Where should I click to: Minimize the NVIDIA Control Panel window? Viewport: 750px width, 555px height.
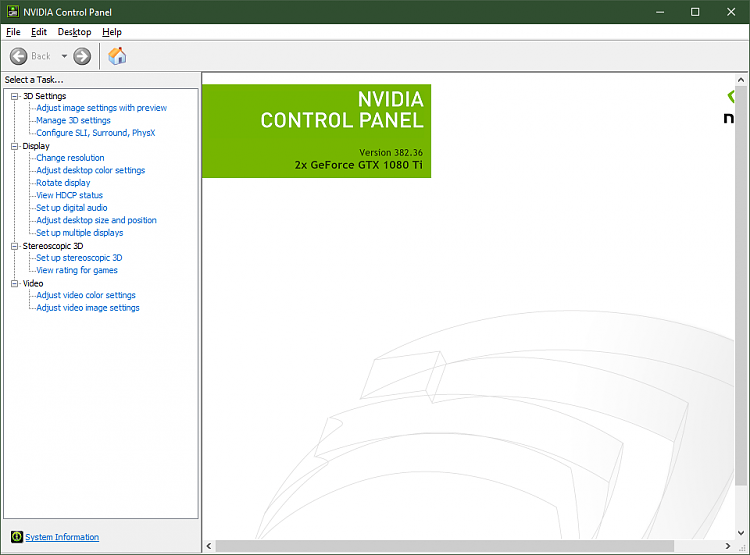point(660,12)
